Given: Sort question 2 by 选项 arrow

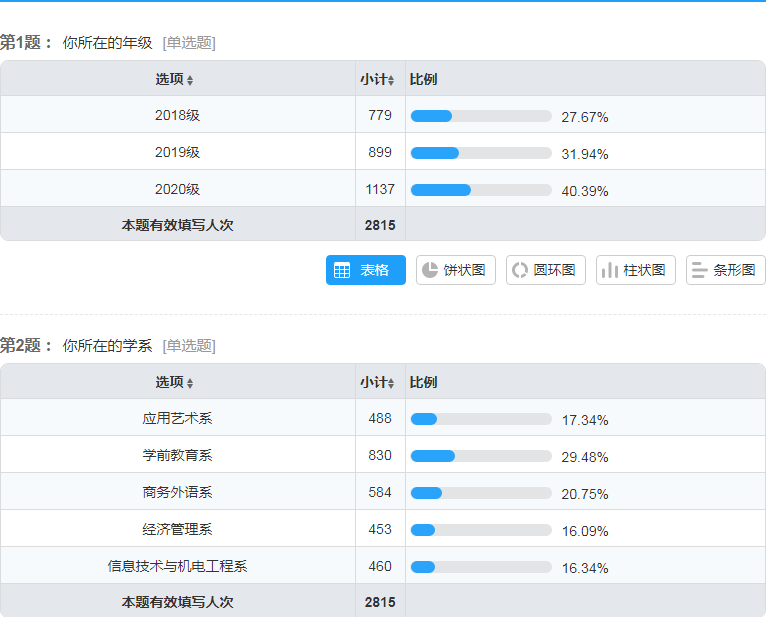Looking at the screenshot, I should click(190, 383).
